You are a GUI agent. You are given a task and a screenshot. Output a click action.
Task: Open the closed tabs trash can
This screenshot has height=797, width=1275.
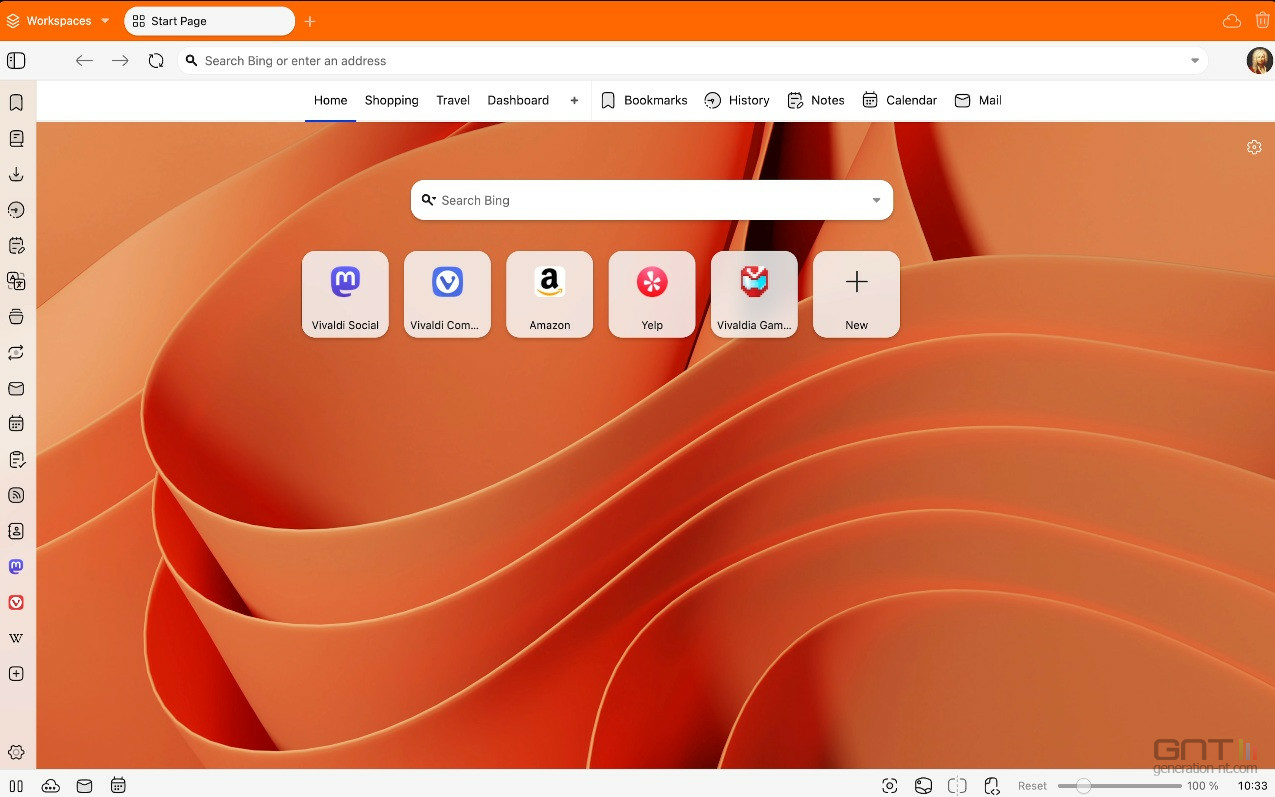(x=1262, y=21)
